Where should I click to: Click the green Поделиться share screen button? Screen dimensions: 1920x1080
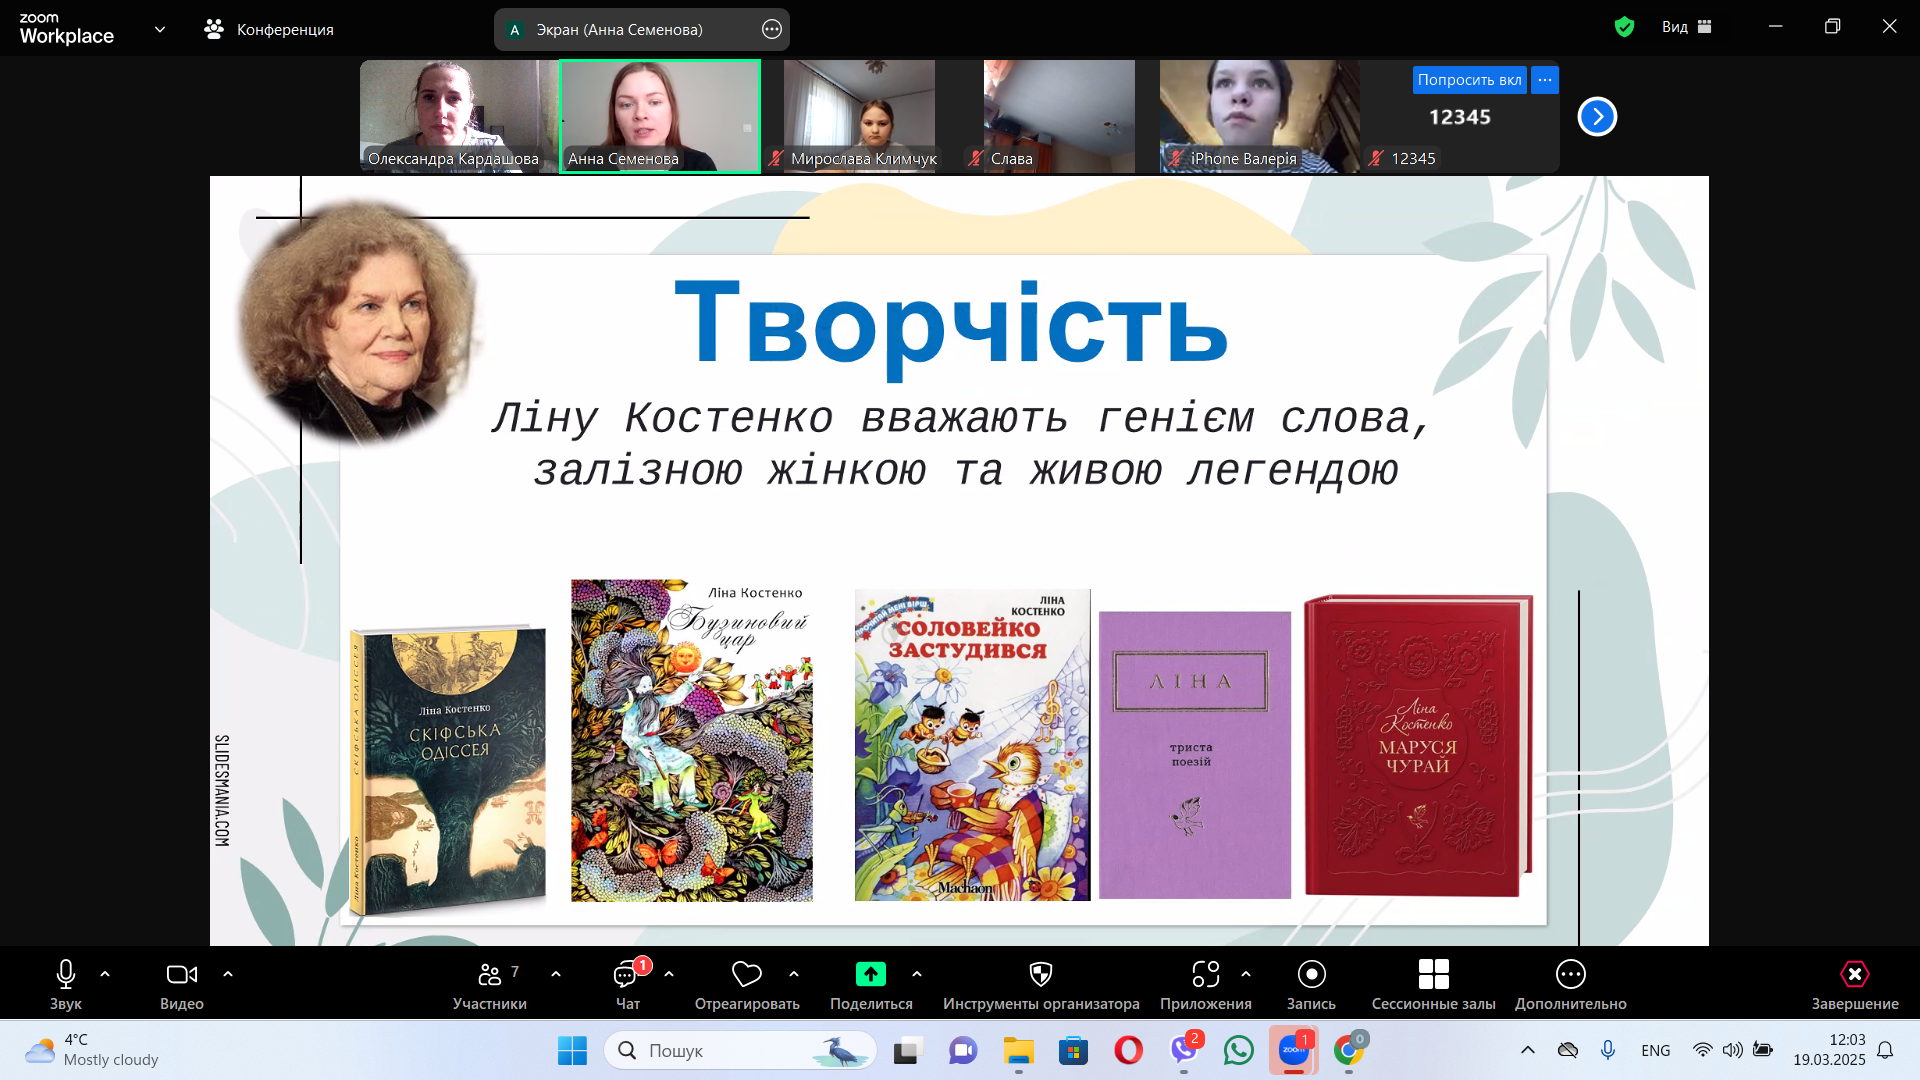[871, 985]
